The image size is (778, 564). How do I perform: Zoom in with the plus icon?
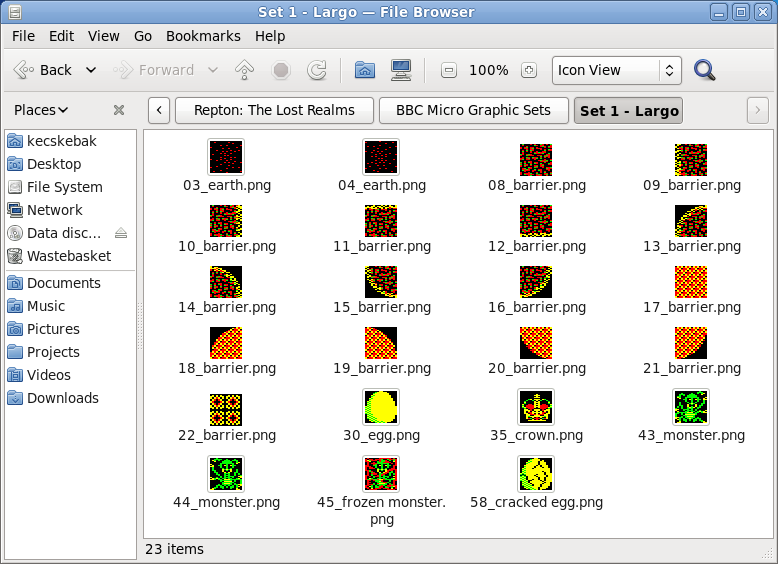(x=529, y=70)
